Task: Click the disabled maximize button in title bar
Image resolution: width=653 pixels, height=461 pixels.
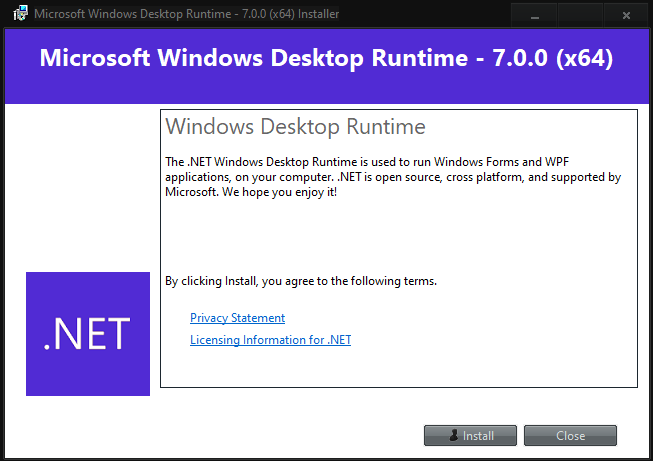Action: coord(581,15)
